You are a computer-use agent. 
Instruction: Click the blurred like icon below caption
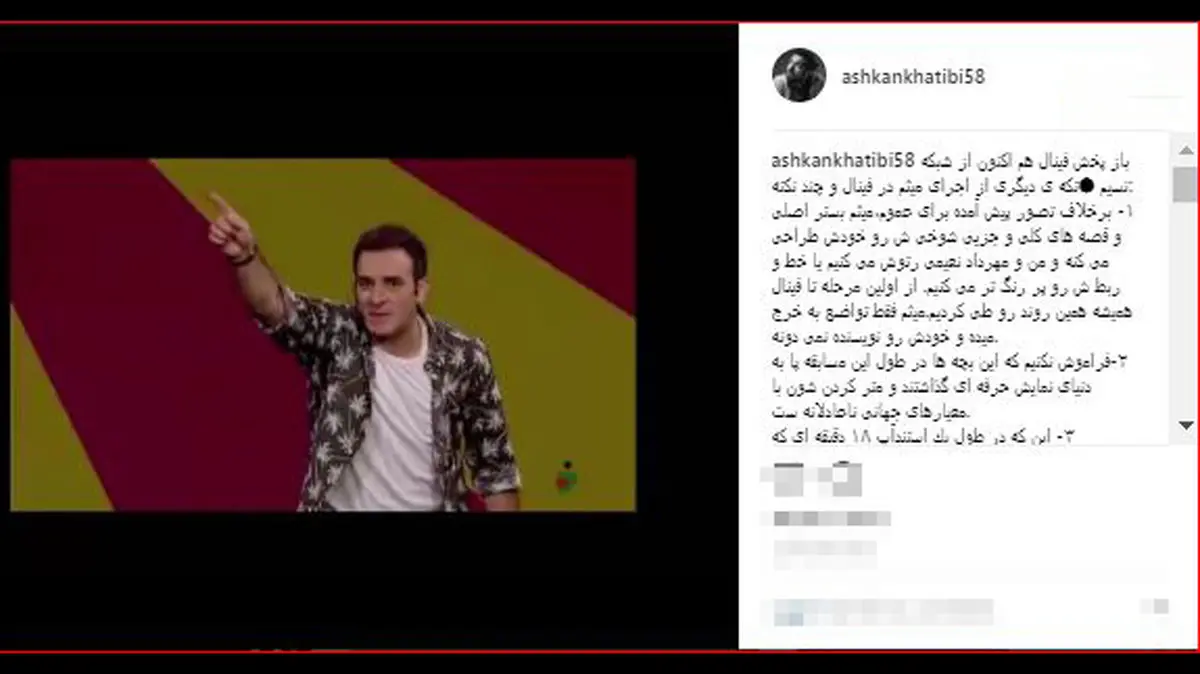click(791, 481)
